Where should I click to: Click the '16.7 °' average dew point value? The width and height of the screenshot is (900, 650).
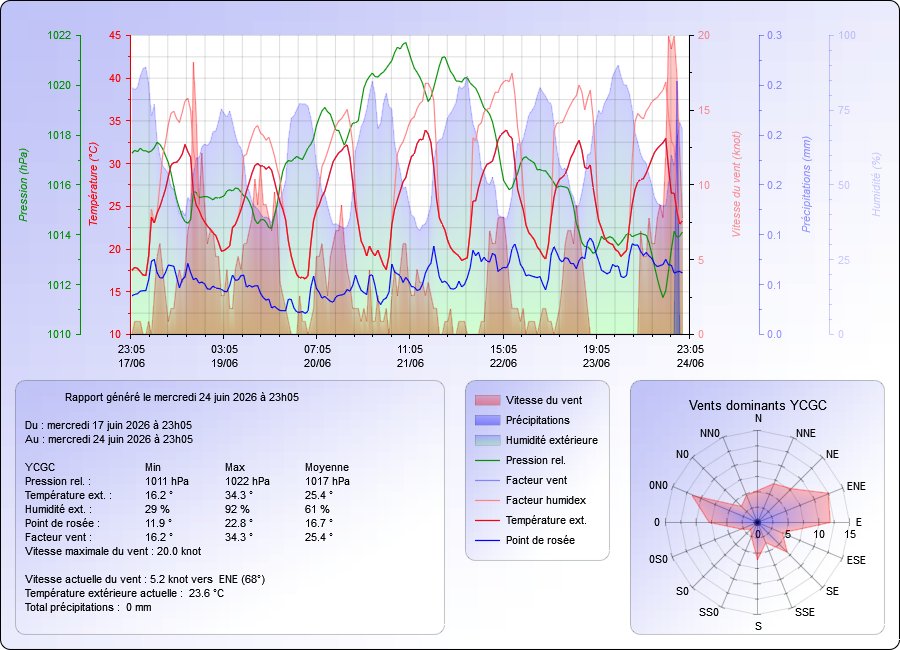pos(319,523)
